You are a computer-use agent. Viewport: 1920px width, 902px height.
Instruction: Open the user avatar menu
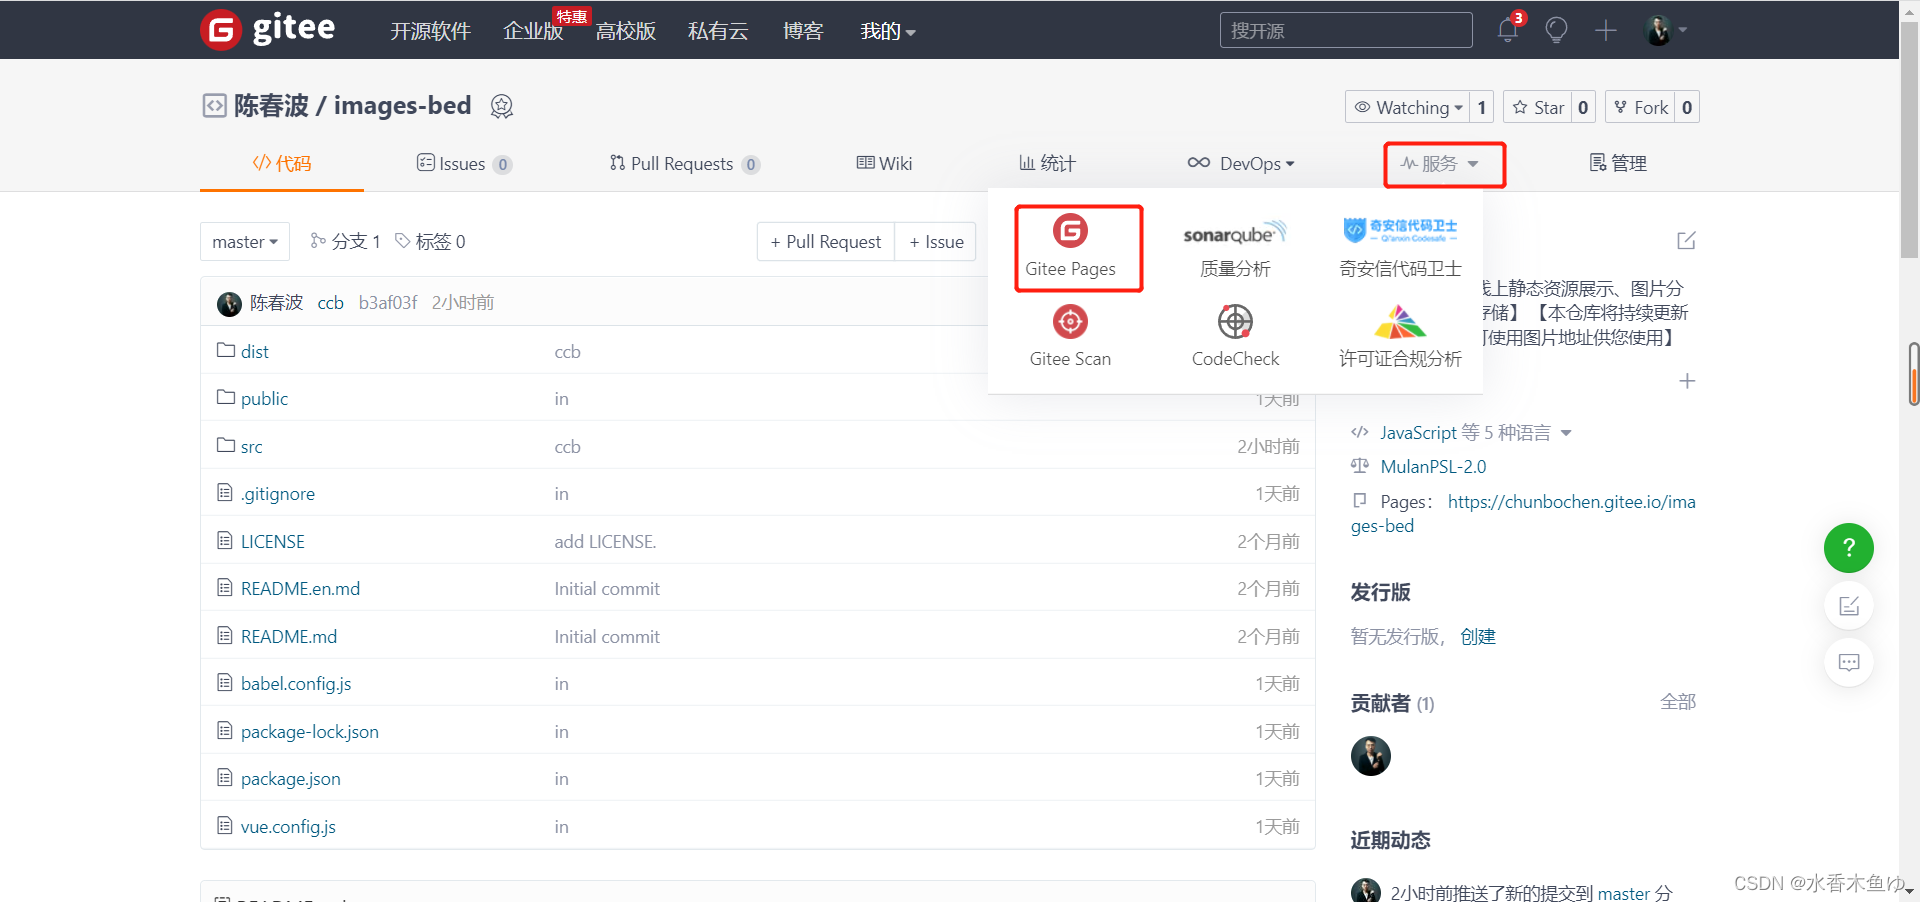[x=1666, y=30]
